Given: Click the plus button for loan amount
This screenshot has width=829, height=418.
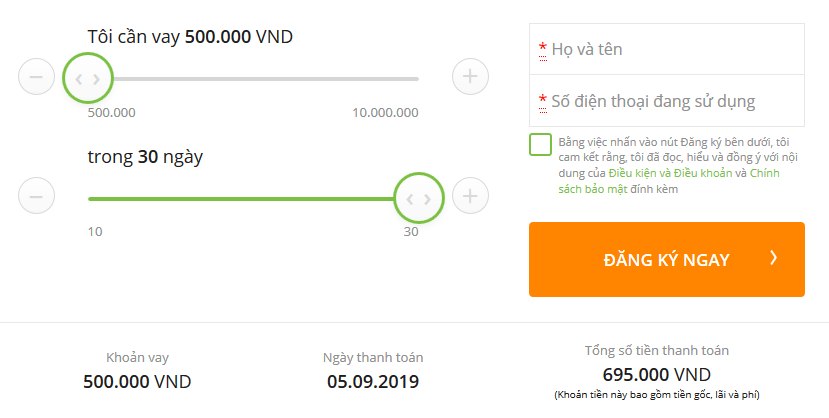Looking at the screenshot, I should tap(470, 77).
